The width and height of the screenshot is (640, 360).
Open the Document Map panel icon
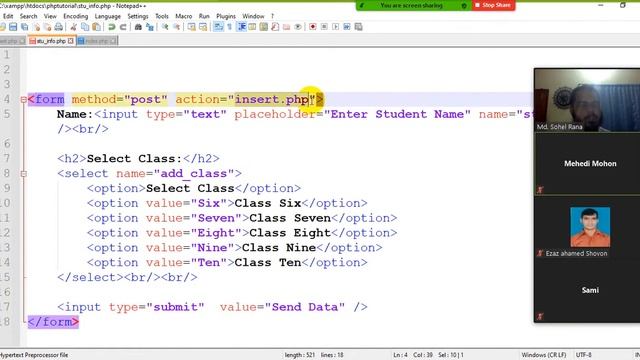264,27
